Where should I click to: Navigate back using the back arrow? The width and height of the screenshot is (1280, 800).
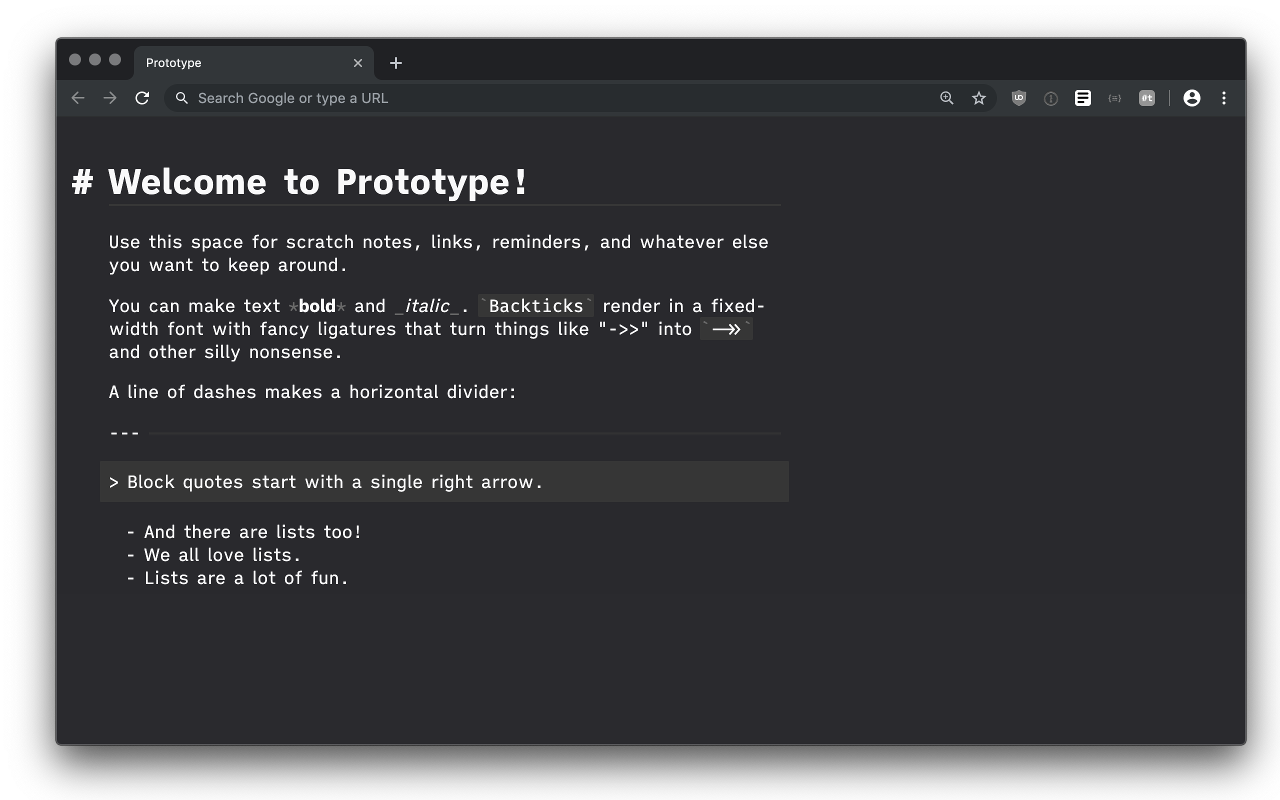[78, 98]
